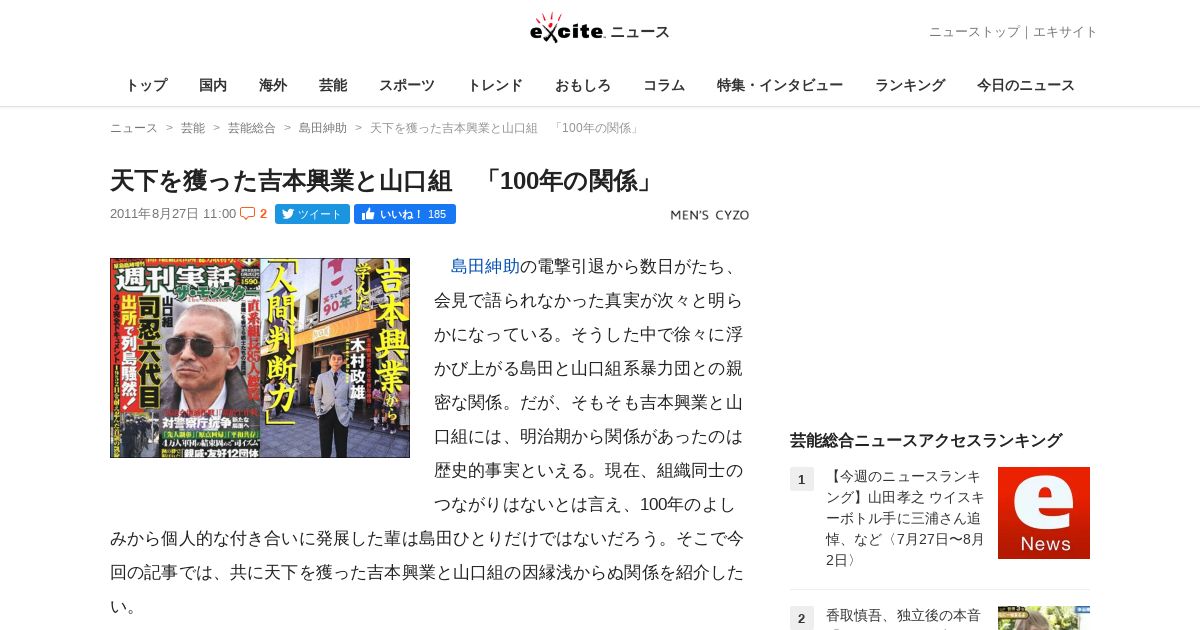Viewport: 1200px width, 630px height.
Task: Click the 島田紳助 link in the article body
Action: click(x=485, y=266)
